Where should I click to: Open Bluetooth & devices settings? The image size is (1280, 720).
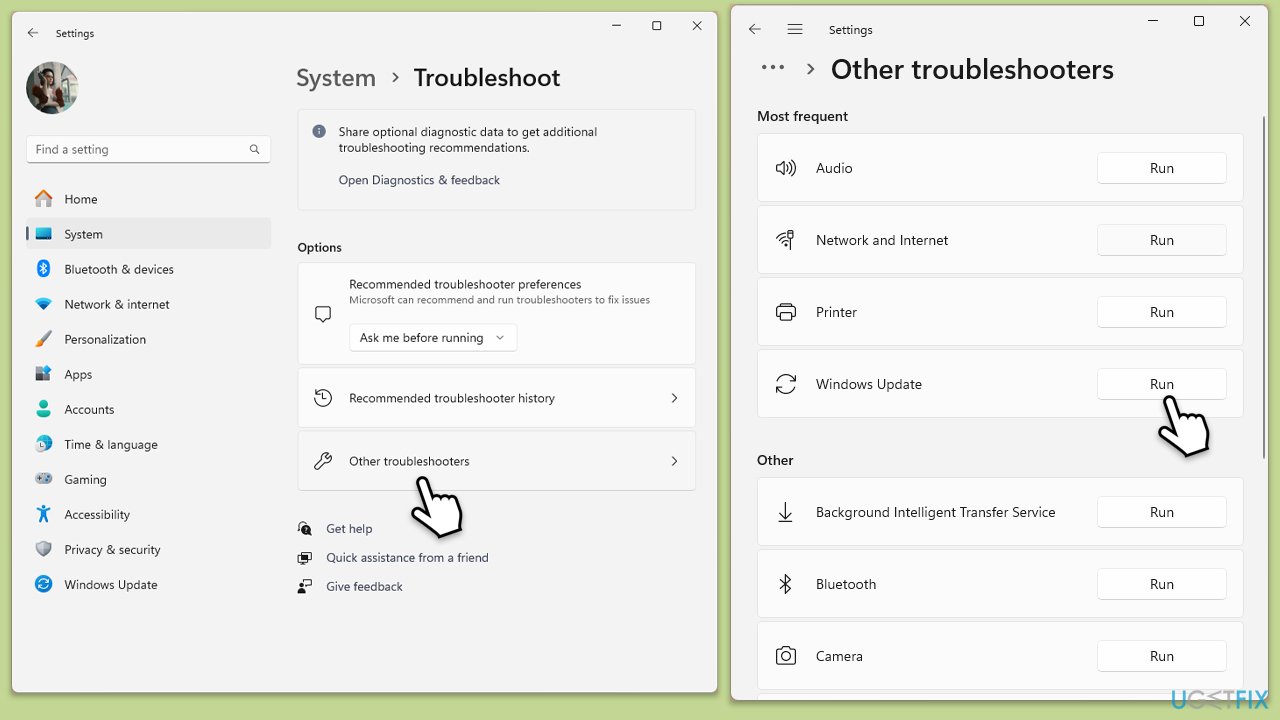(x=148, y=269)
